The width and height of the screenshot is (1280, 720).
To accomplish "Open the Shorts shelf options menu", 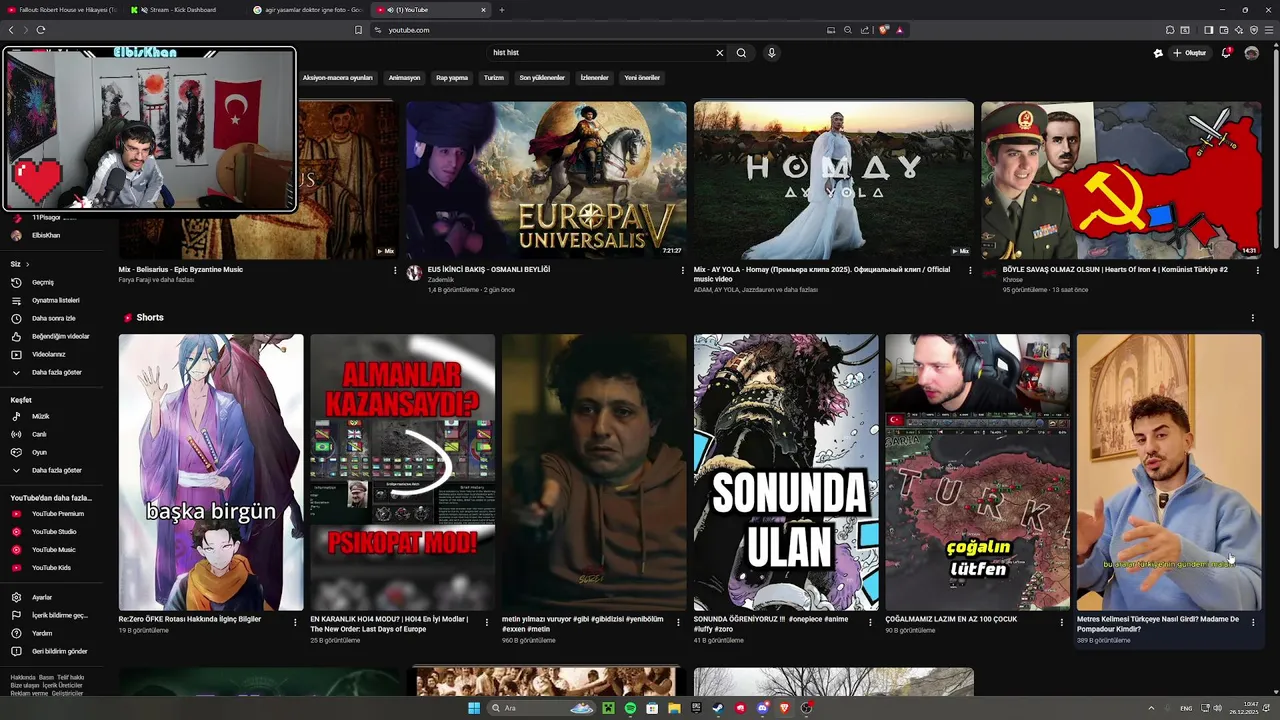I will click(1252, 318).
